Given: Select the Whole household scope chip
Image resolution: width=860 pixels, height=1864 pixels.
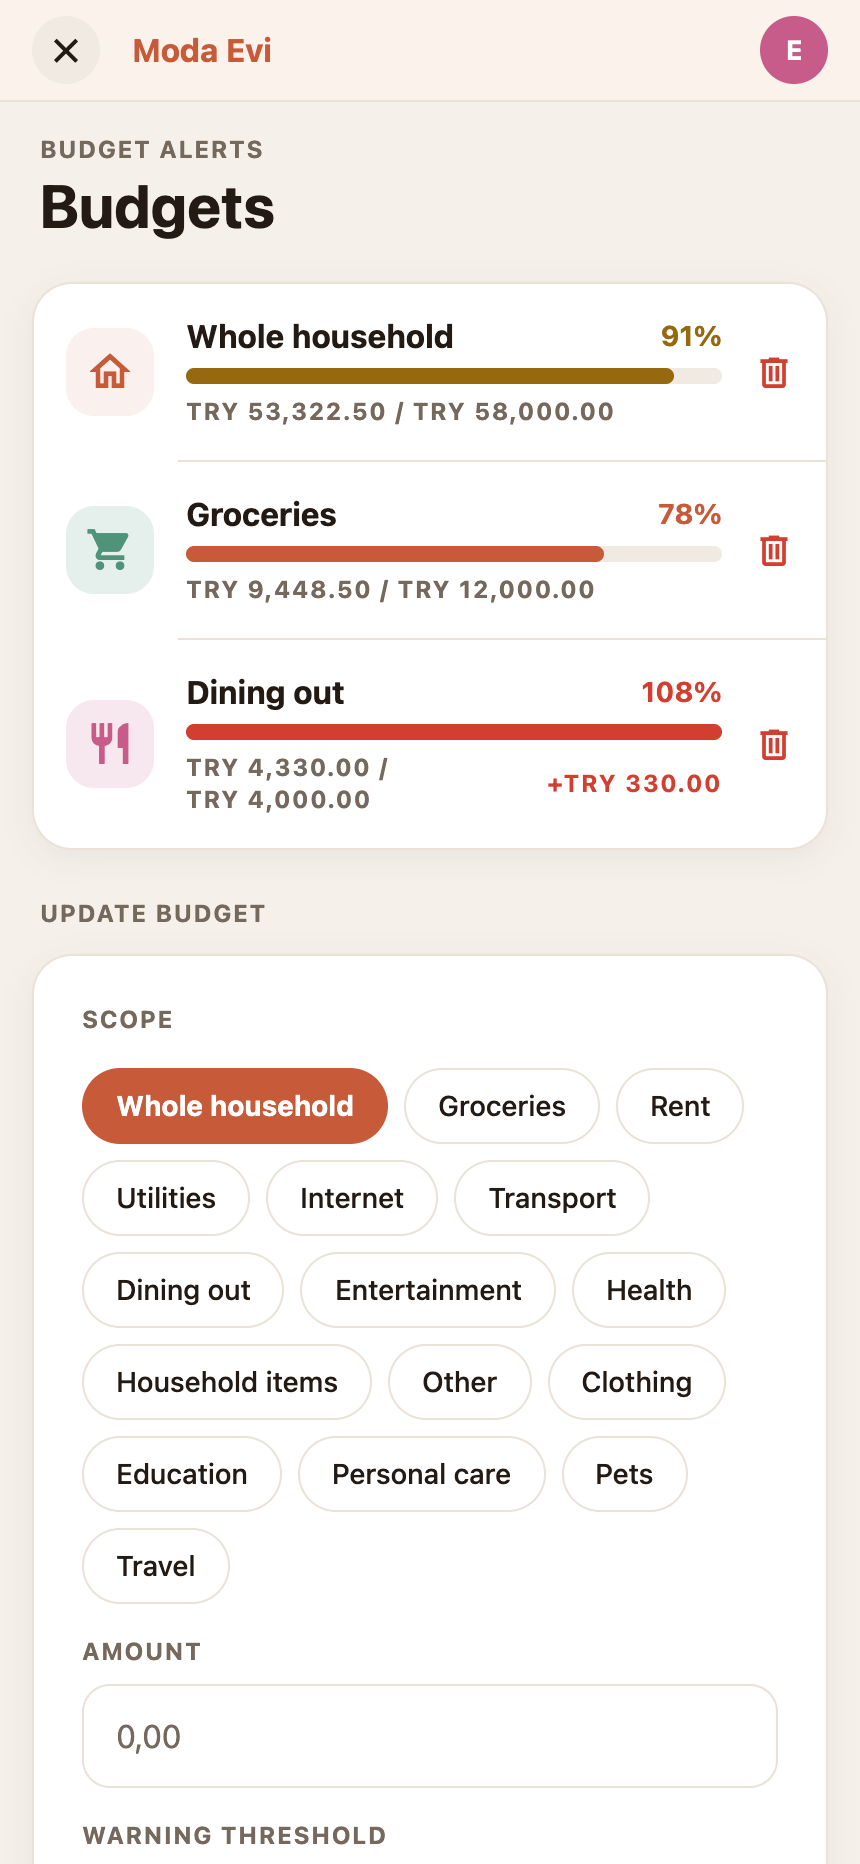Looking at the screenshot, I should point(235,1106).
